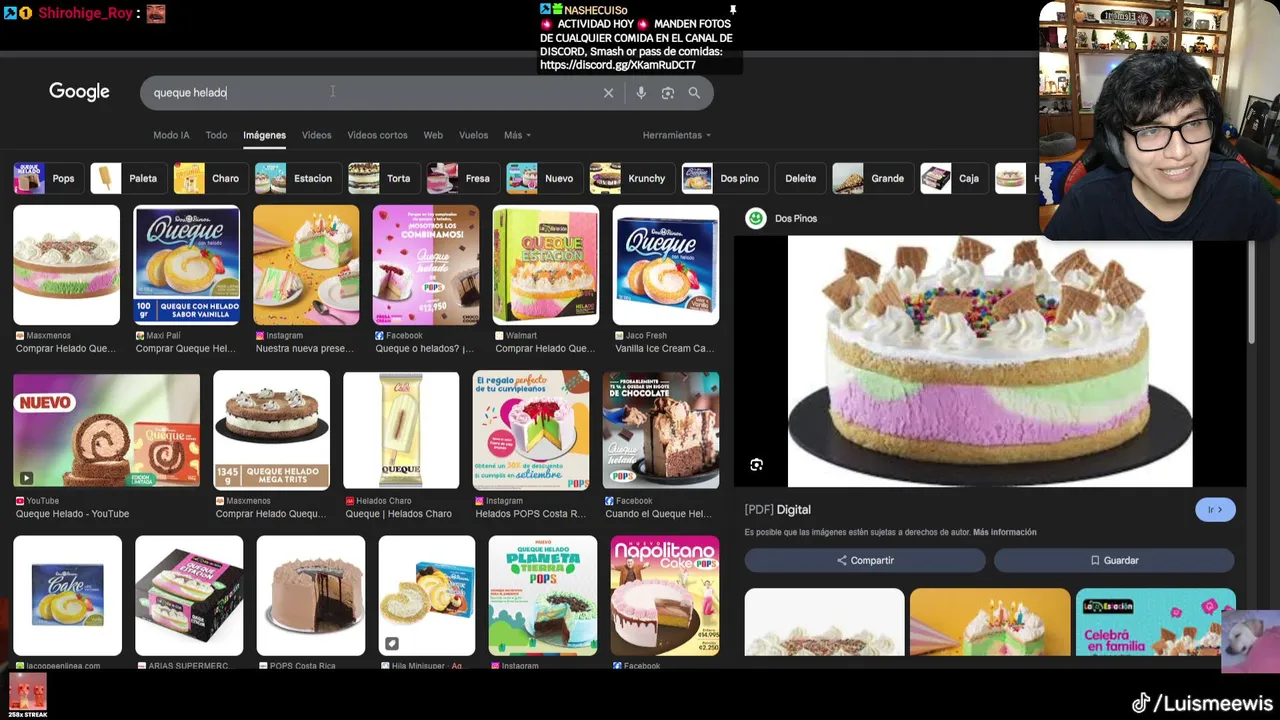Screen dimensions: 1280x720
Task: Open the 'Queque Helado - YouTube' caption link
Action: [x=72, y=514]
